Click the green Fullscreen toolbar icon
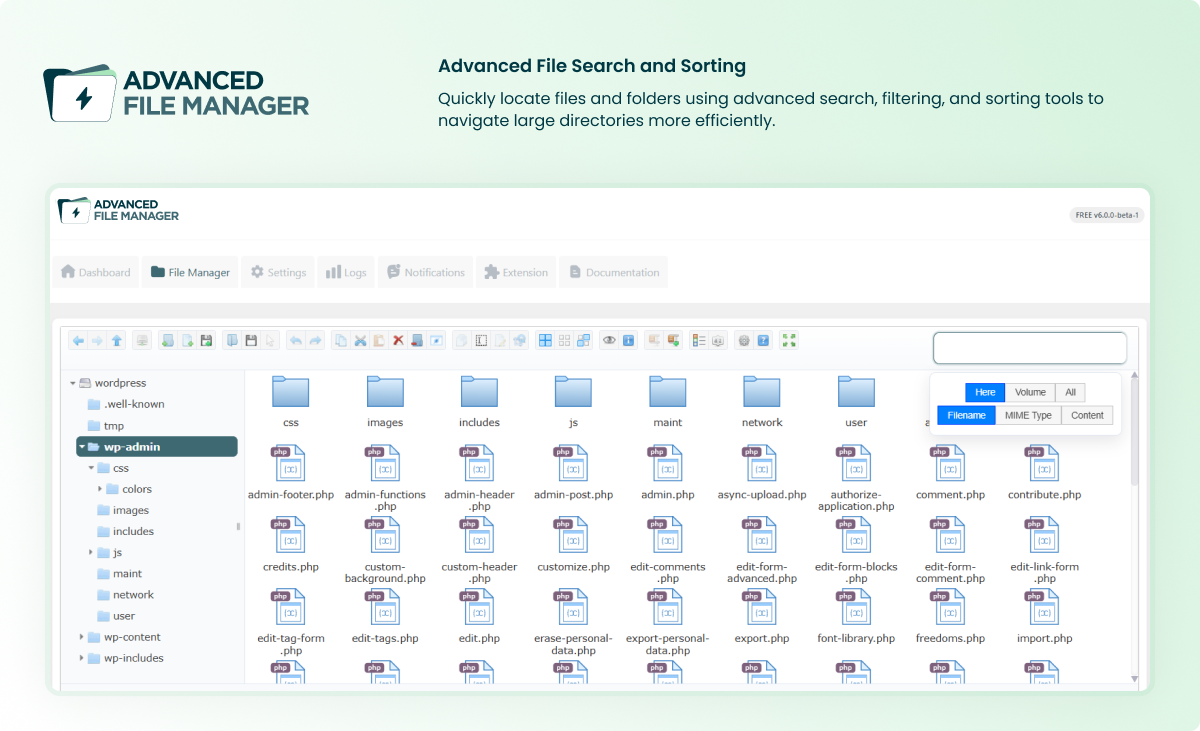This screenshot has width=1200, height=731. pos(789,341)
